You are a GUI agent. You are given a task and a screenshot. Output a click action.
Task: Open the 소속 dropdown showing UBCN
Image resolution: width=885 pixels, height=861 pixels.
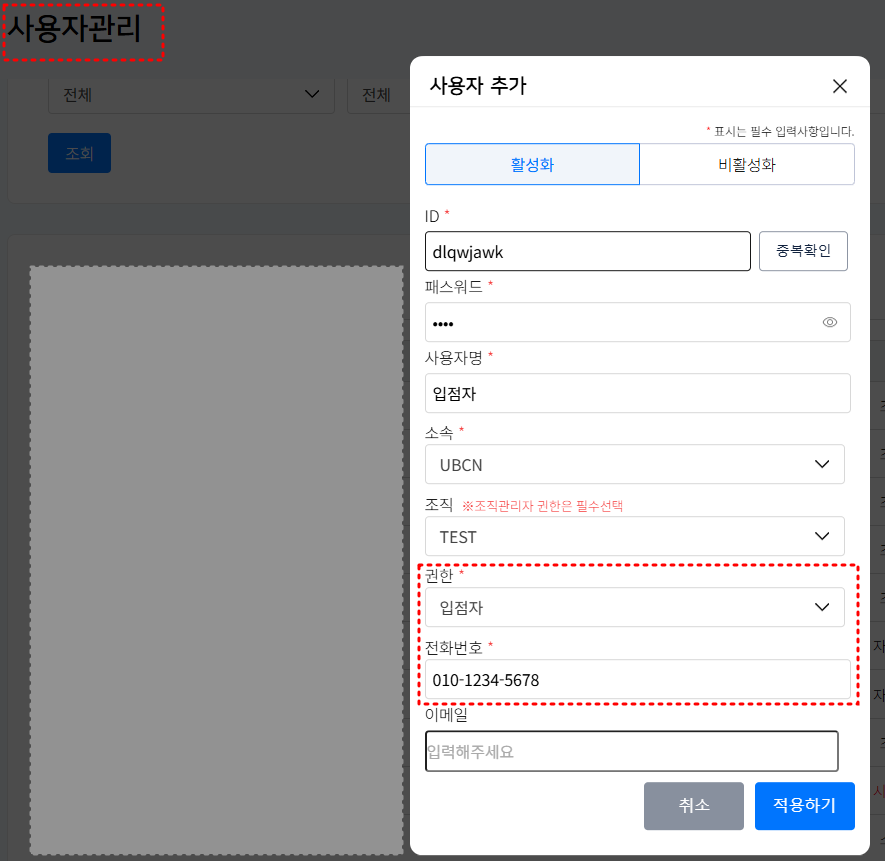[x=635, y=464]
